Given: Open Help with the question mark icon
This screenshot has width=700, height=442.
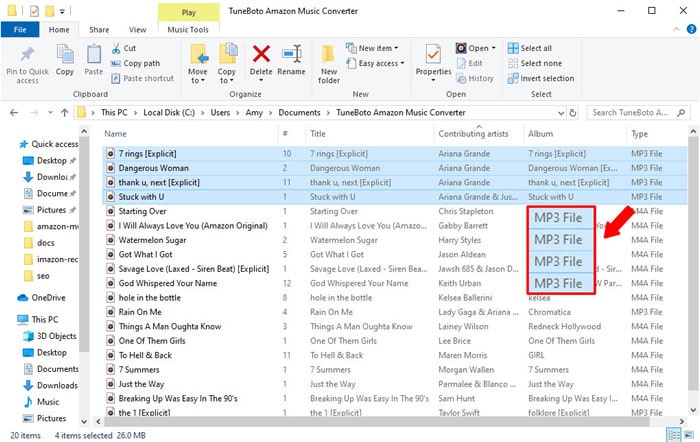Looking at the screenshot, I should point(691,29).
